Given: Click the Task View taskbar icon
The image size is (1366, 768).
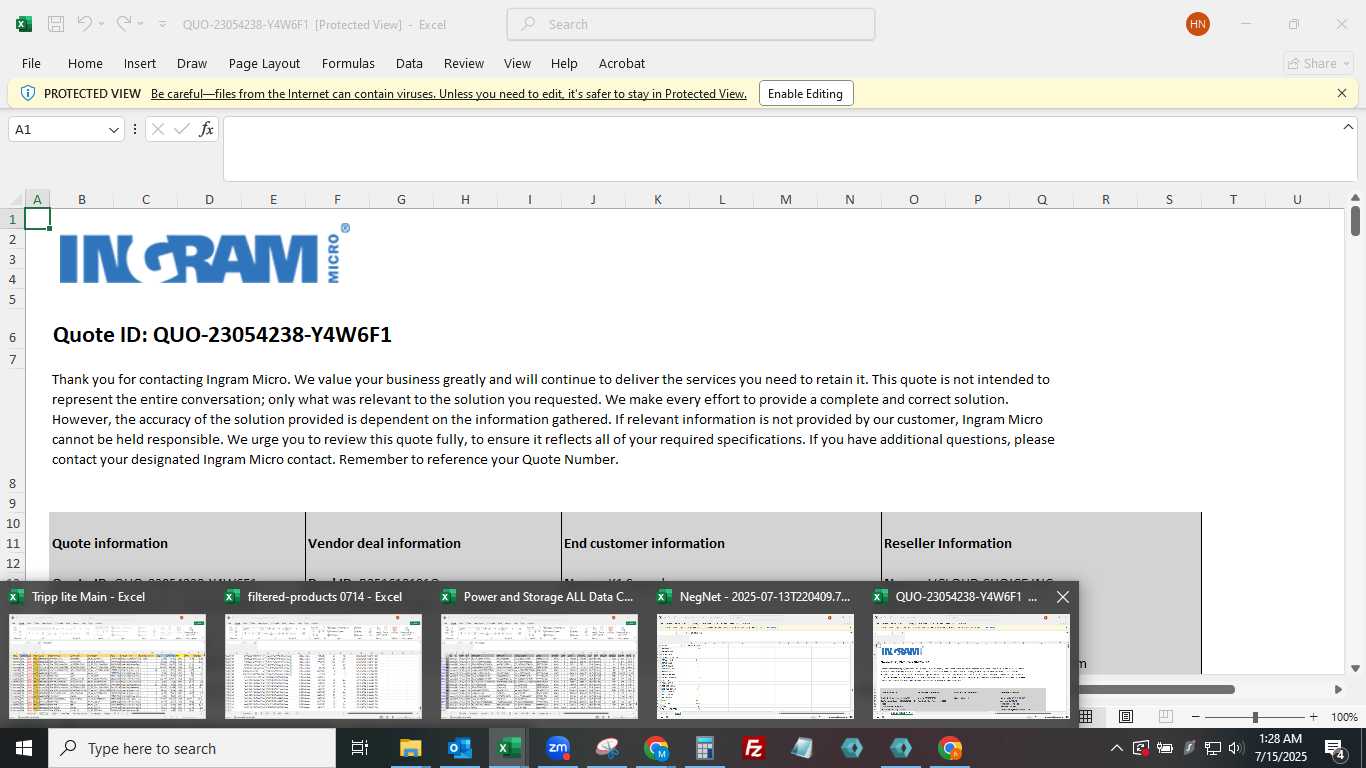Looking at the screenshot, I should click(x=360, y=748).
